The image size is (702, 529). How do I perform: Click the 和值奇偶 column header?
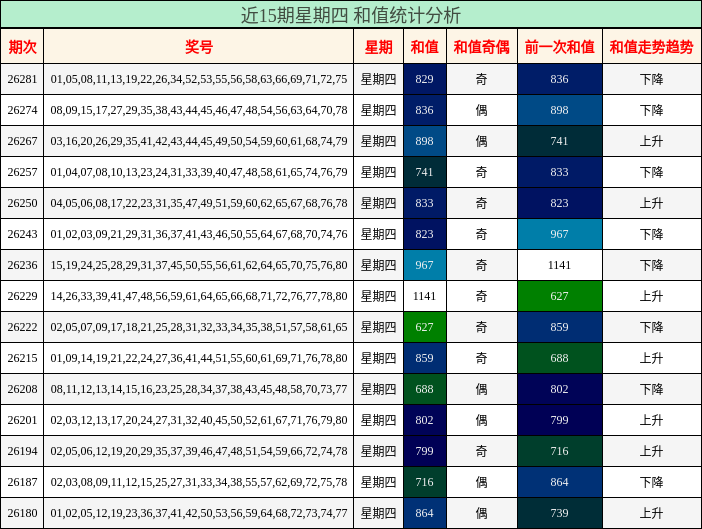click(482, 47)
